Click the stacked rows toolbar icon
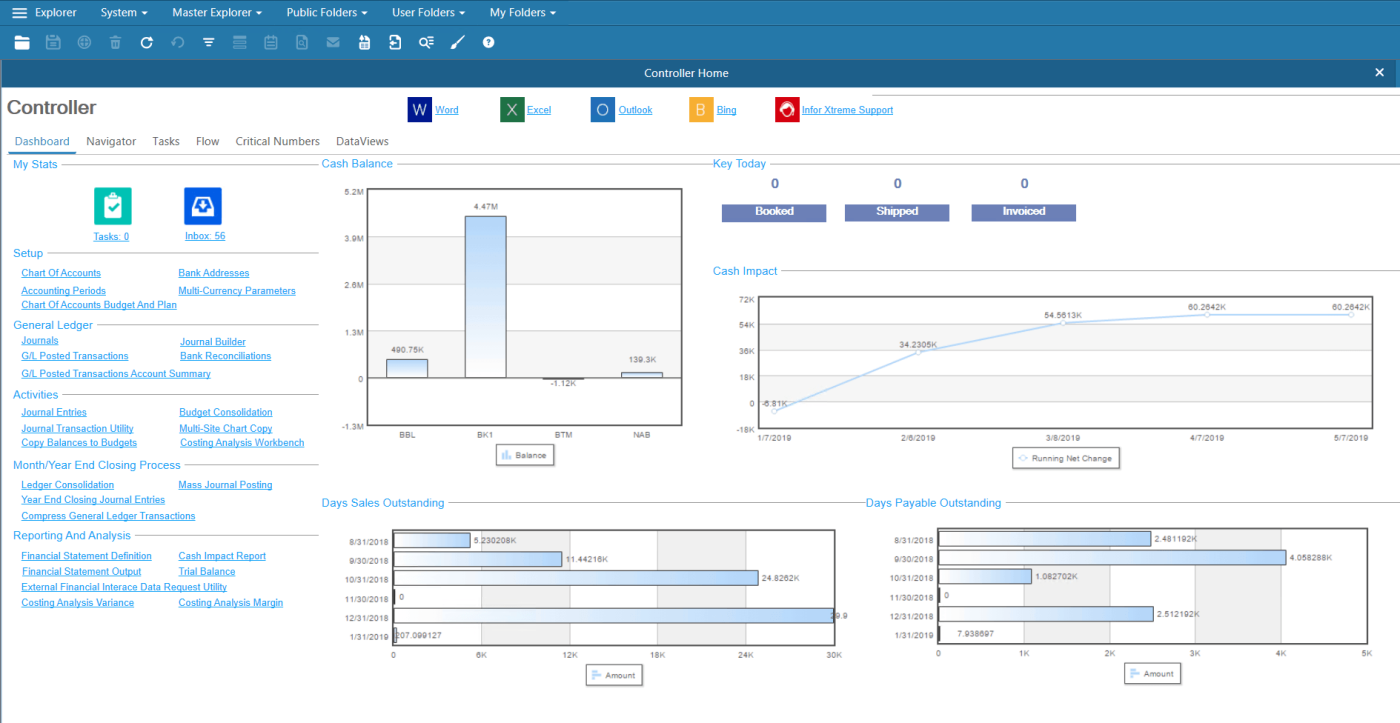The image size is (1400, 723). pos(239,42)
